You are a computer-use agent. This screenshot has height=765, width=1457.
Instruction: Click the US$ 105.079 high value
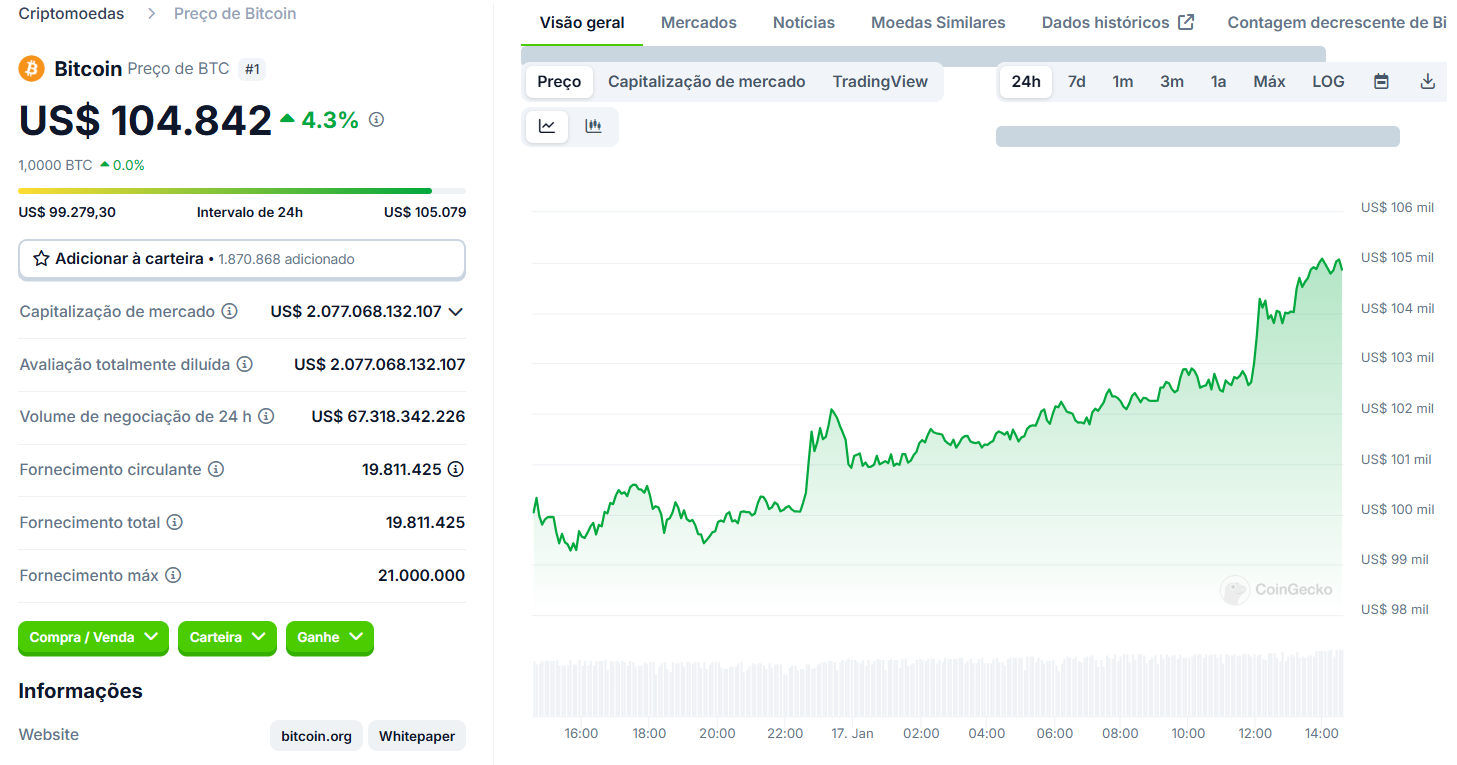425,212
